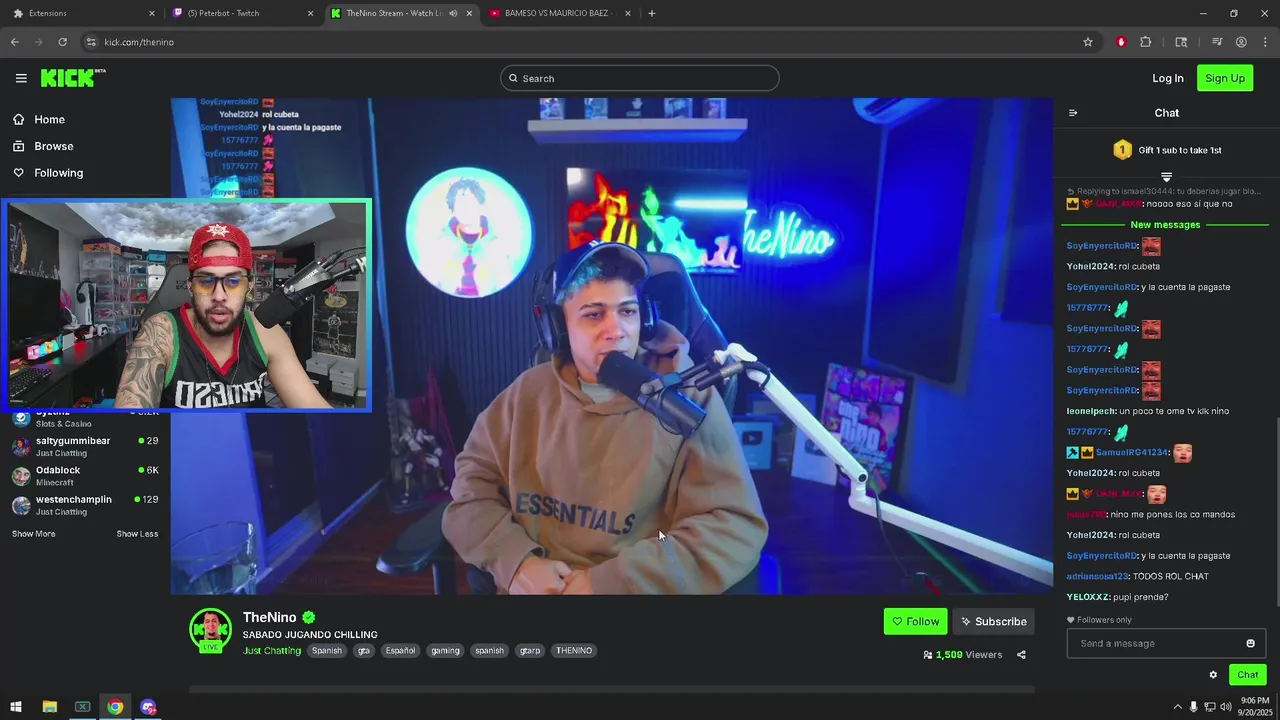1280x720 pixels.
Task: Open the hamburger sidebar menu
Action: pyautogui.click(x=21, y=78)
